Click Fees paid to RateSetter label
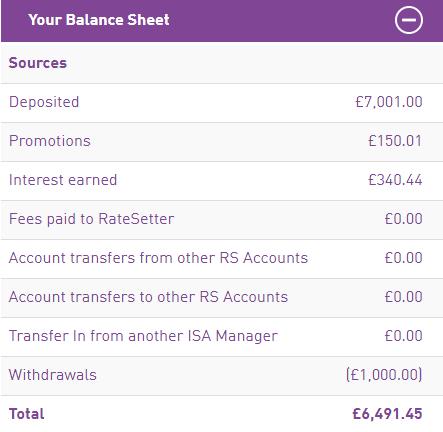 coord(92,219)
